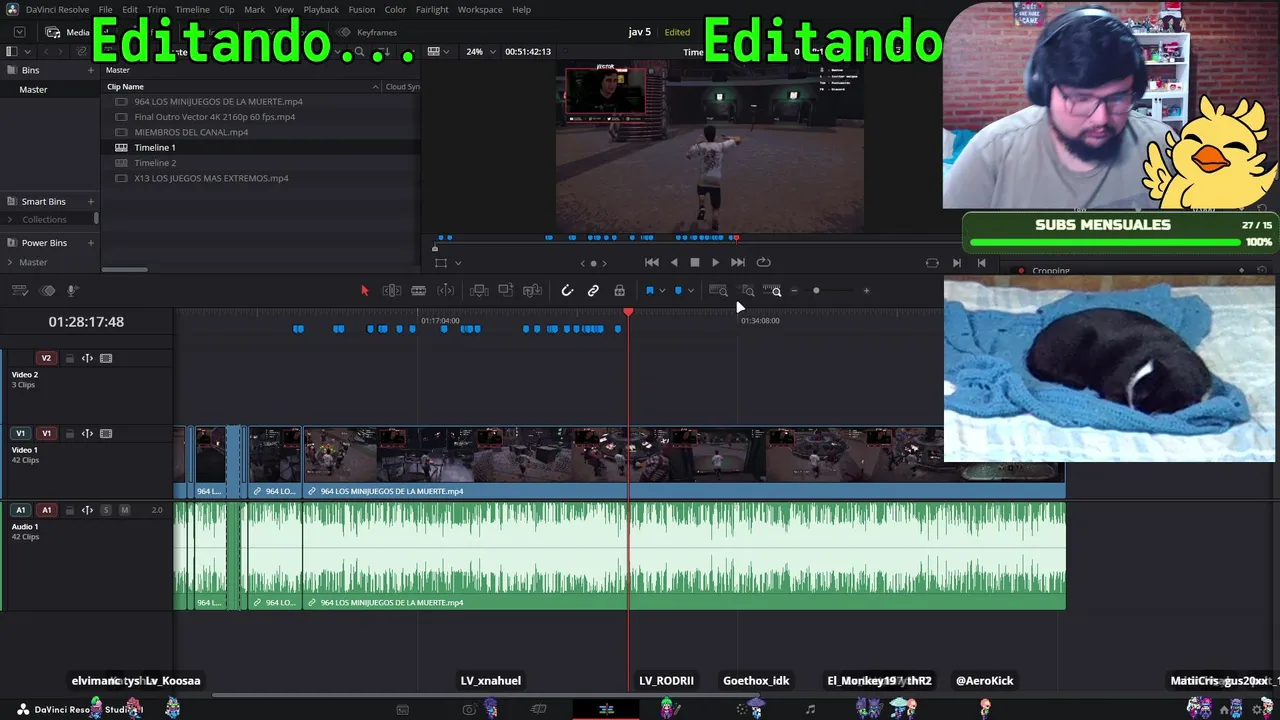Toggle loop playback button

[x=764, y=263]
